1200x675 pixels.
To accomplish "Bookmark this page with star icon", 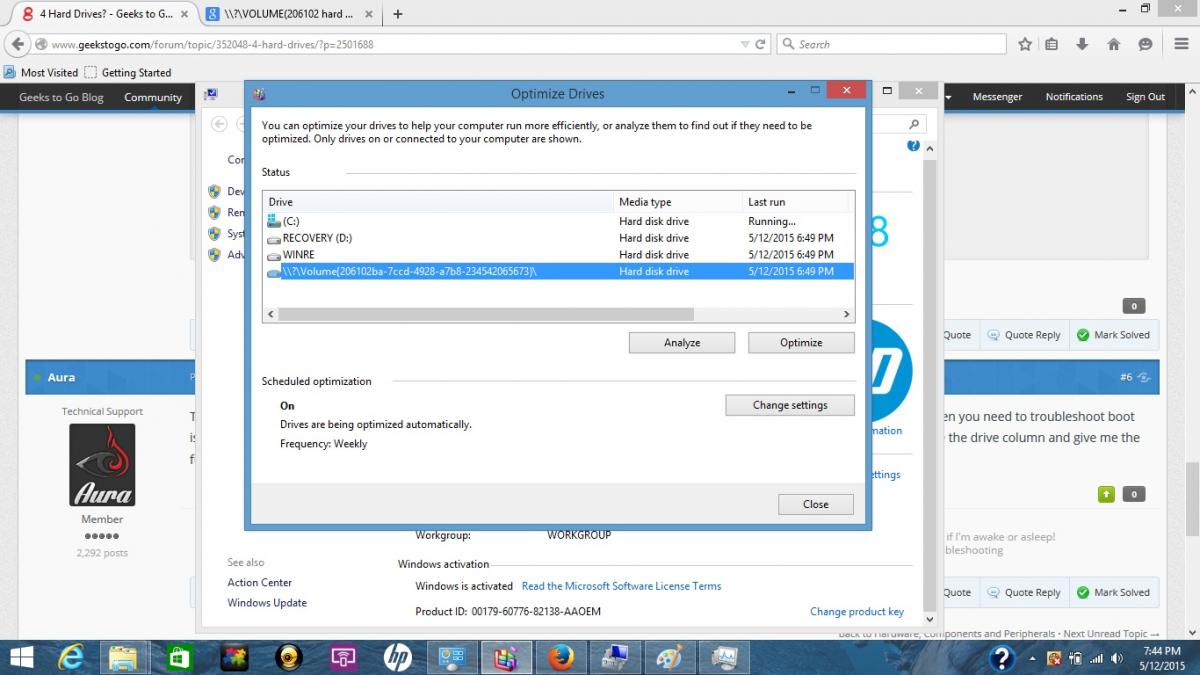I will [1025, 44].
